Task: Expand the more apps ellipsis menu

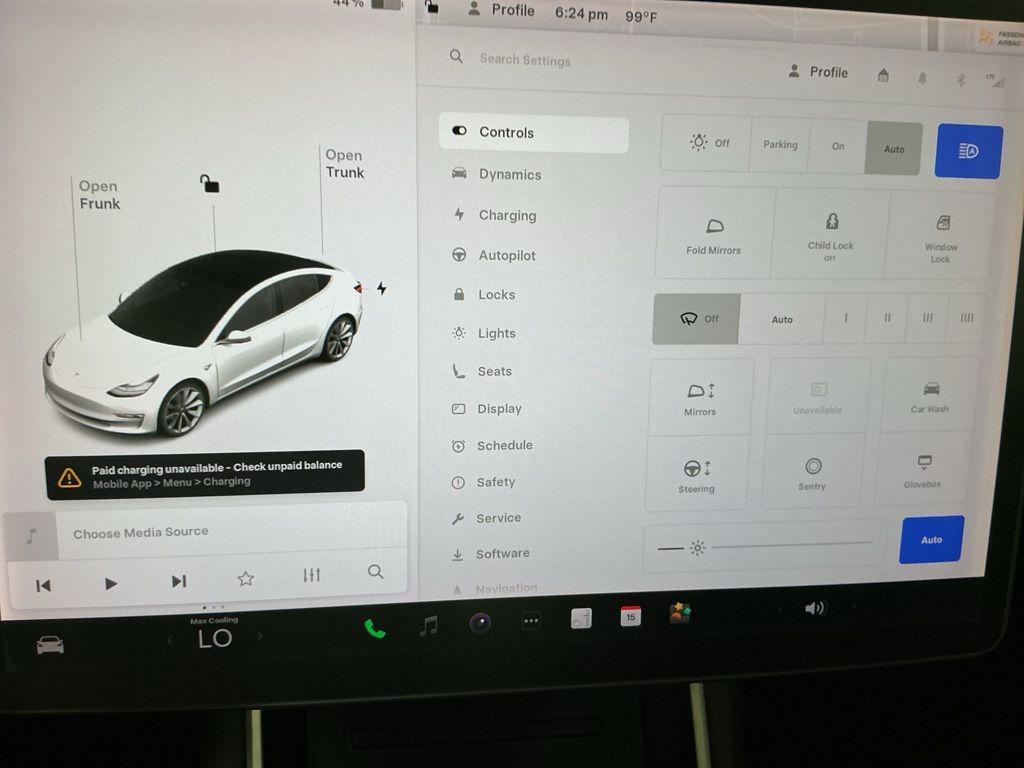Action: [x=531, y=621]
